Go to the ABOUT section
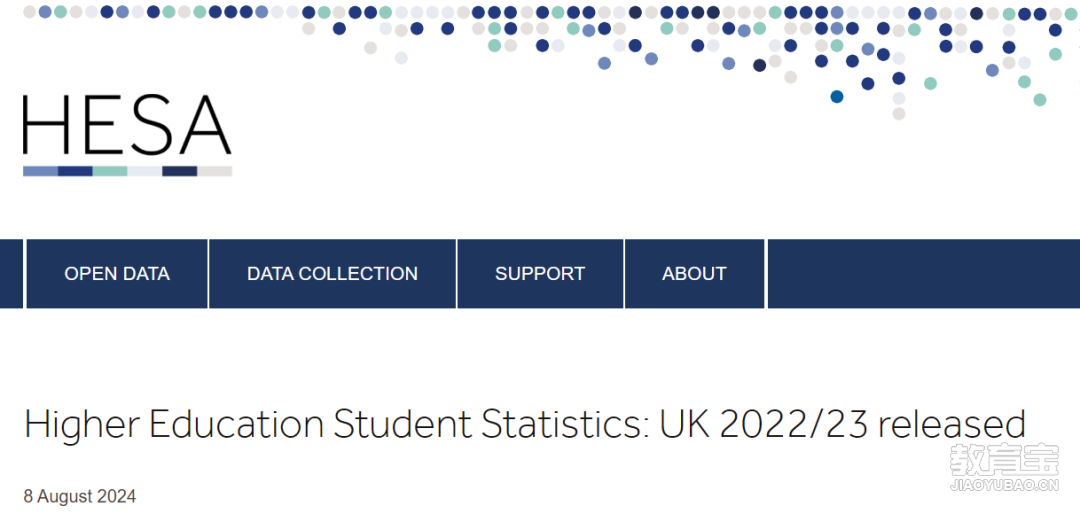1080x514 pixels. coord(694,274)
